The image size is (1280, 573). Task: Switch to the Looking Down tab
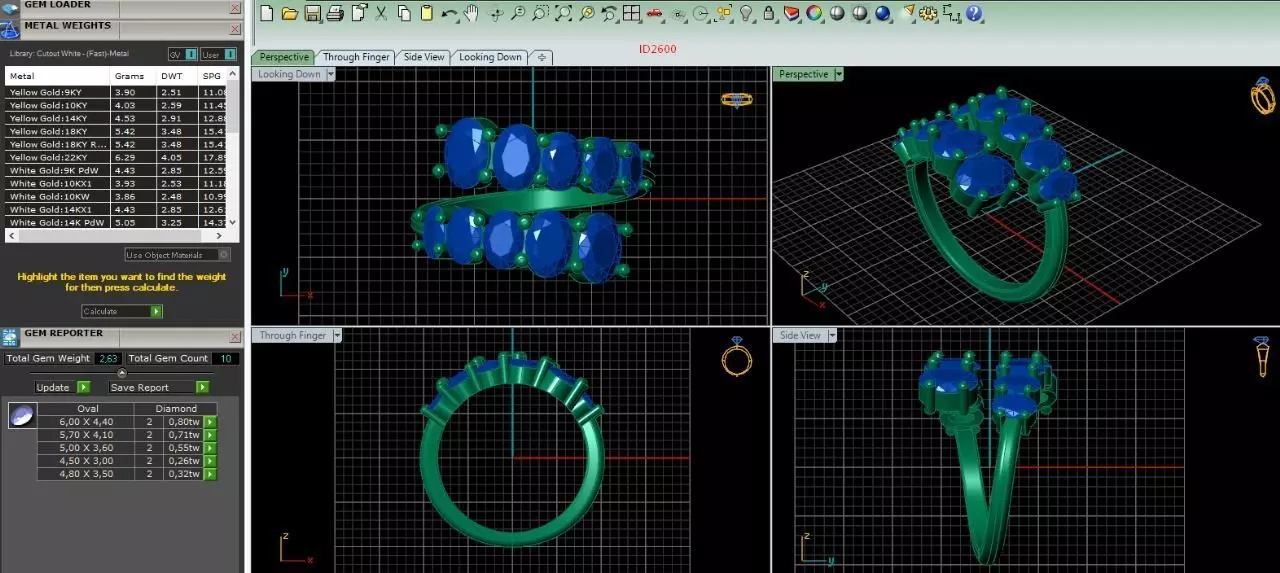pyautogui.click(x=490, y=57)
